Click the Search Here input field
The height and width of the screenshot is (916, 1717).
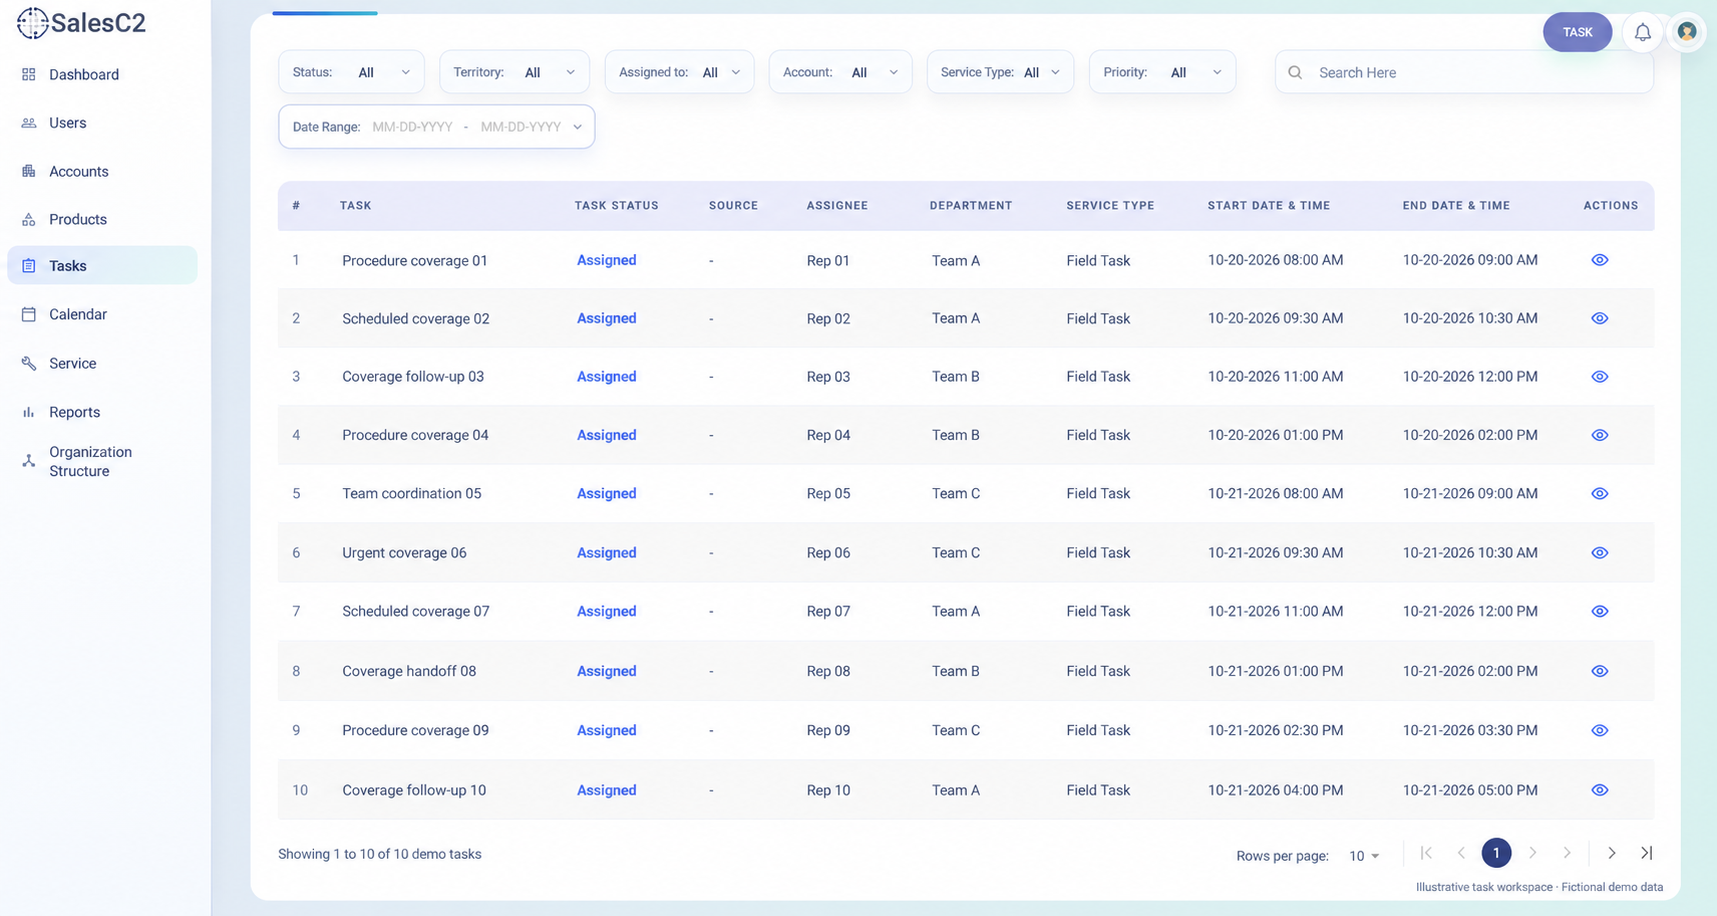[x=1464, y=73]
